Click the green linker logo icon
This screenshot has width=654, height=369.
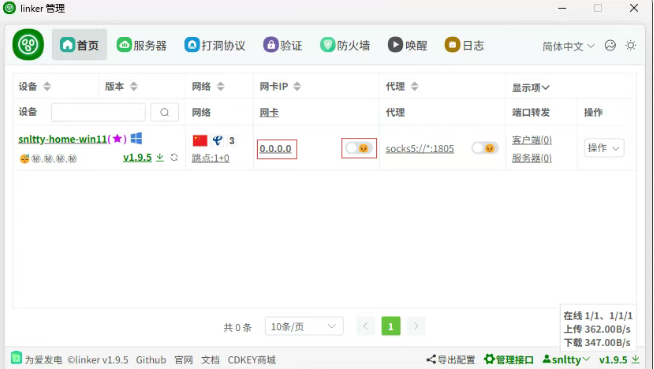click(x=28, y=44)
